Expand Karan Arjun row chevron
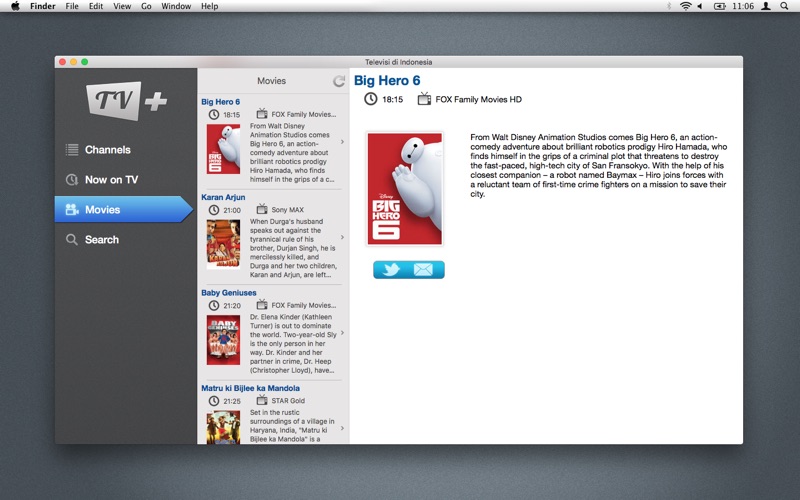The image size is (800, 500). [x=342, y=237]
